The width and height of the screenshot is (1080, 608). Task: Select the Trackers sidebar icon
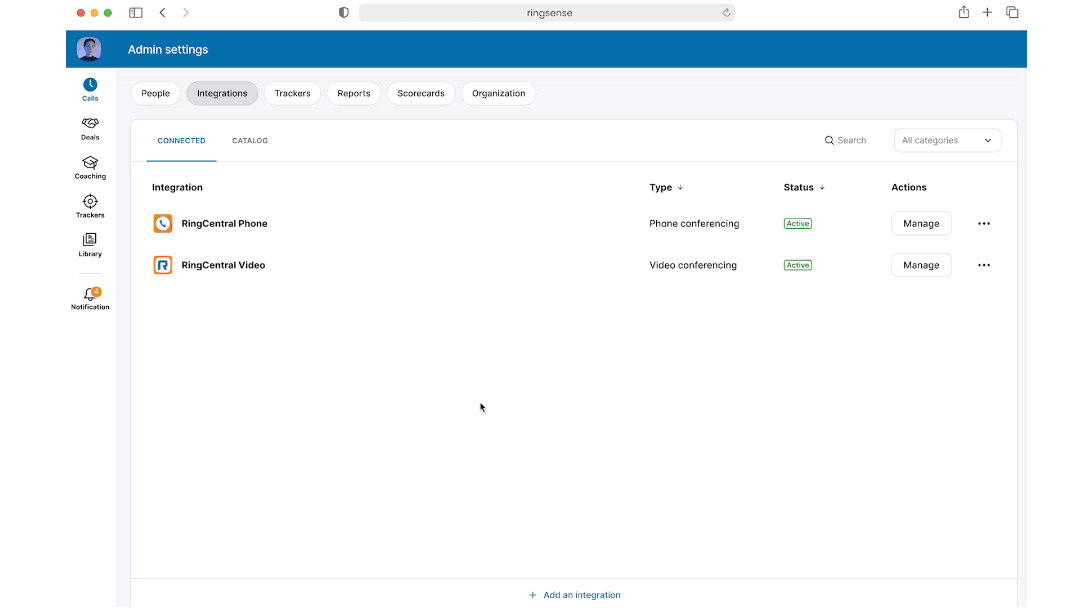[90, 202]
